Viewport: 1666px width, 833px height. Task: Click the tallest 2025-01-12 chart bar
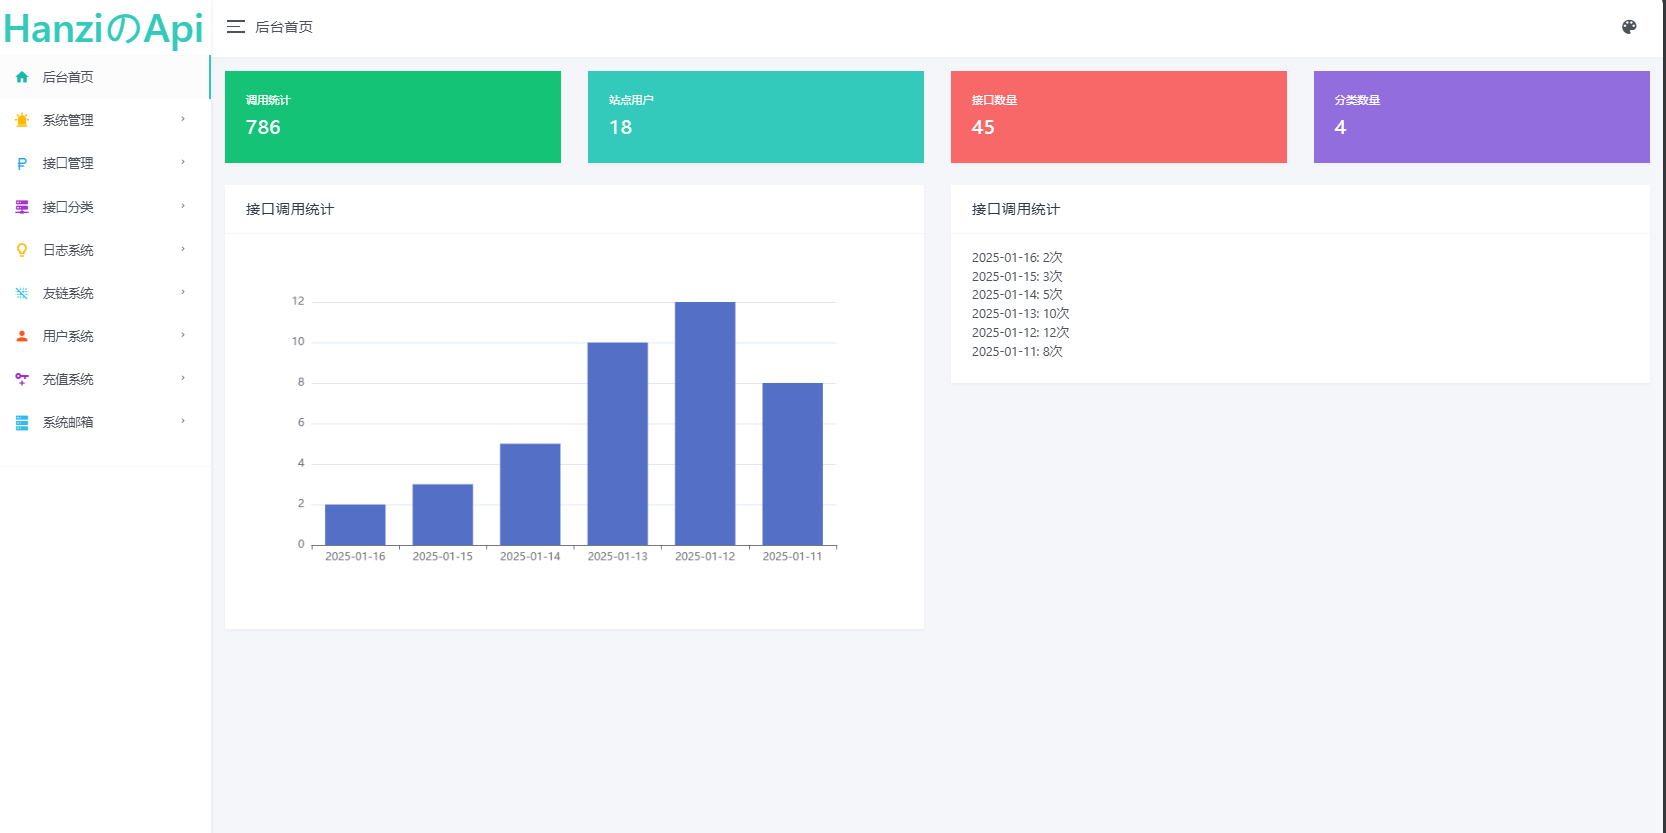(705, 423)
